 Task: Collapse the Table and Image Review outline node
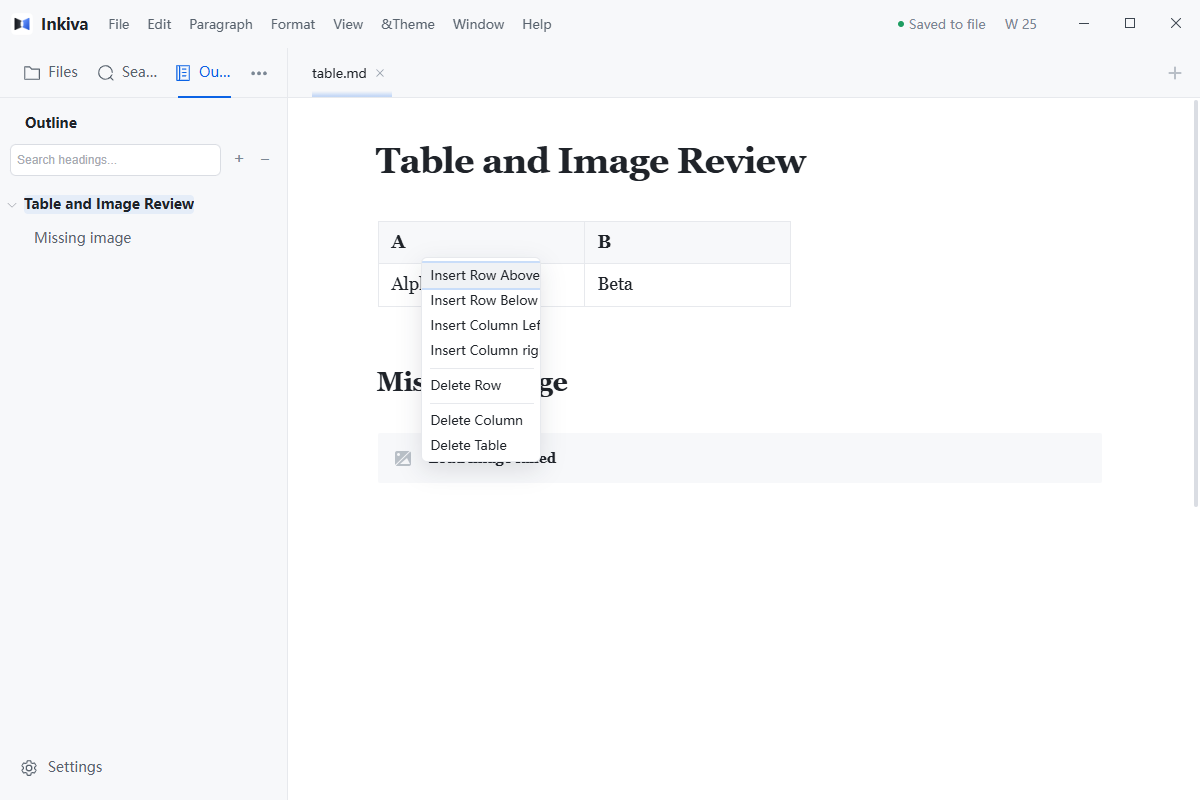[x=12, y=205]
